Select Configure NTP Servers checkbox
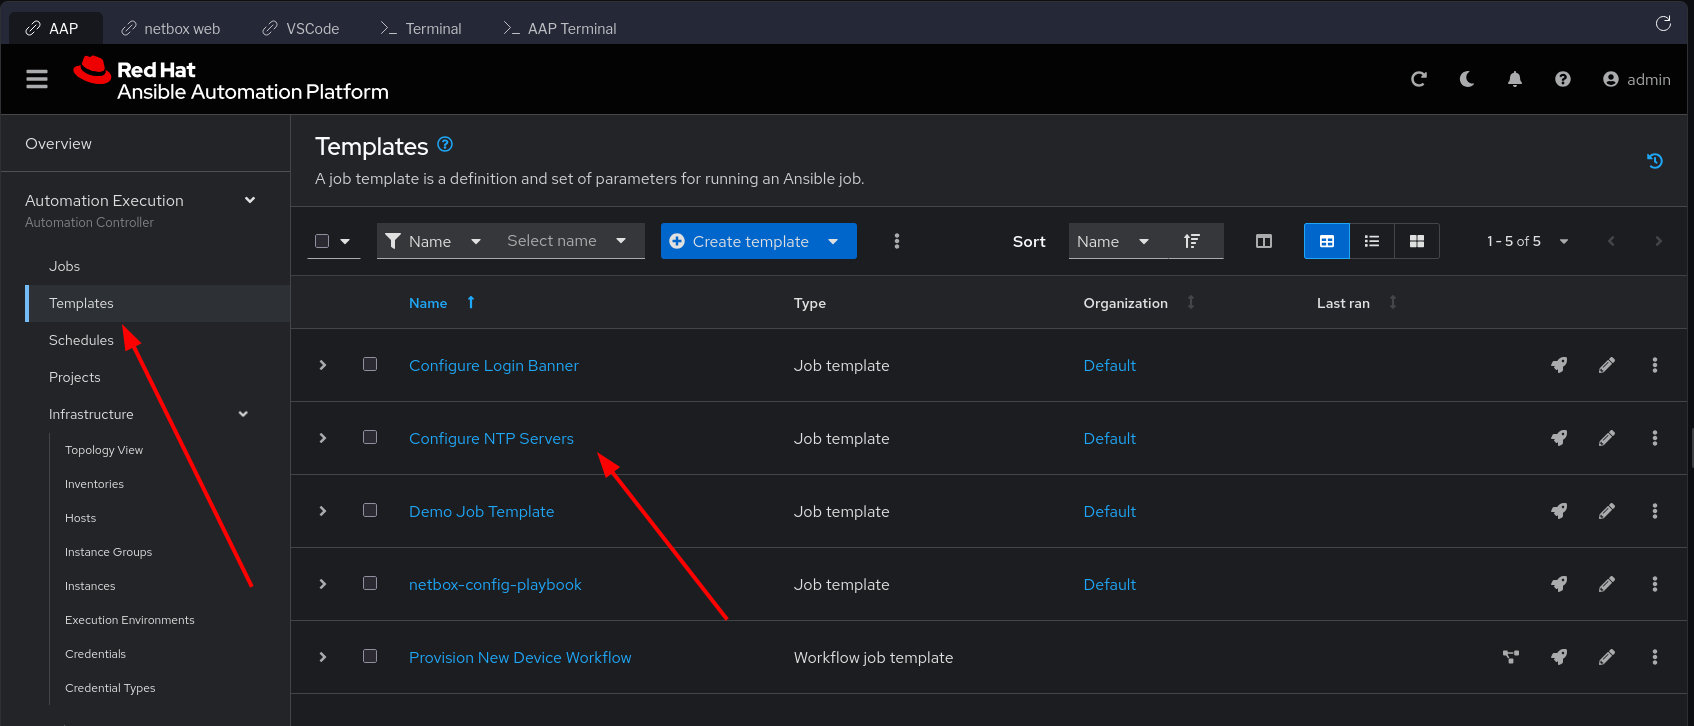Image resolution: width=1694 pixels, height=726 pixels. [x=370, y=437]
